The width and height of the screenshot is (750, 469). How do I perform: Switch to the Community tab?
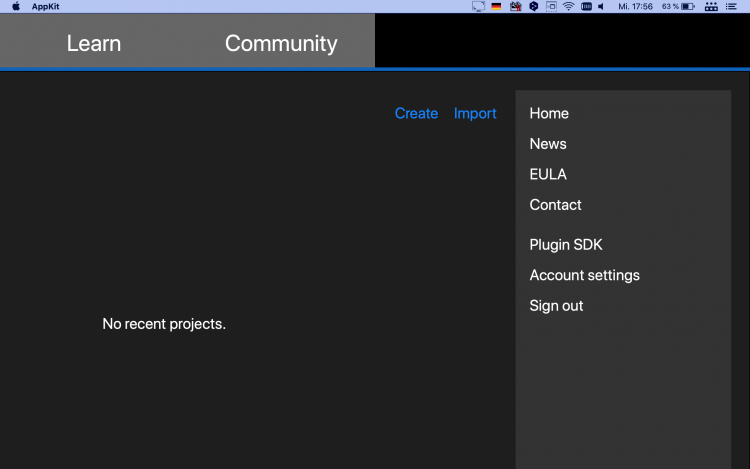coord(281,43)
